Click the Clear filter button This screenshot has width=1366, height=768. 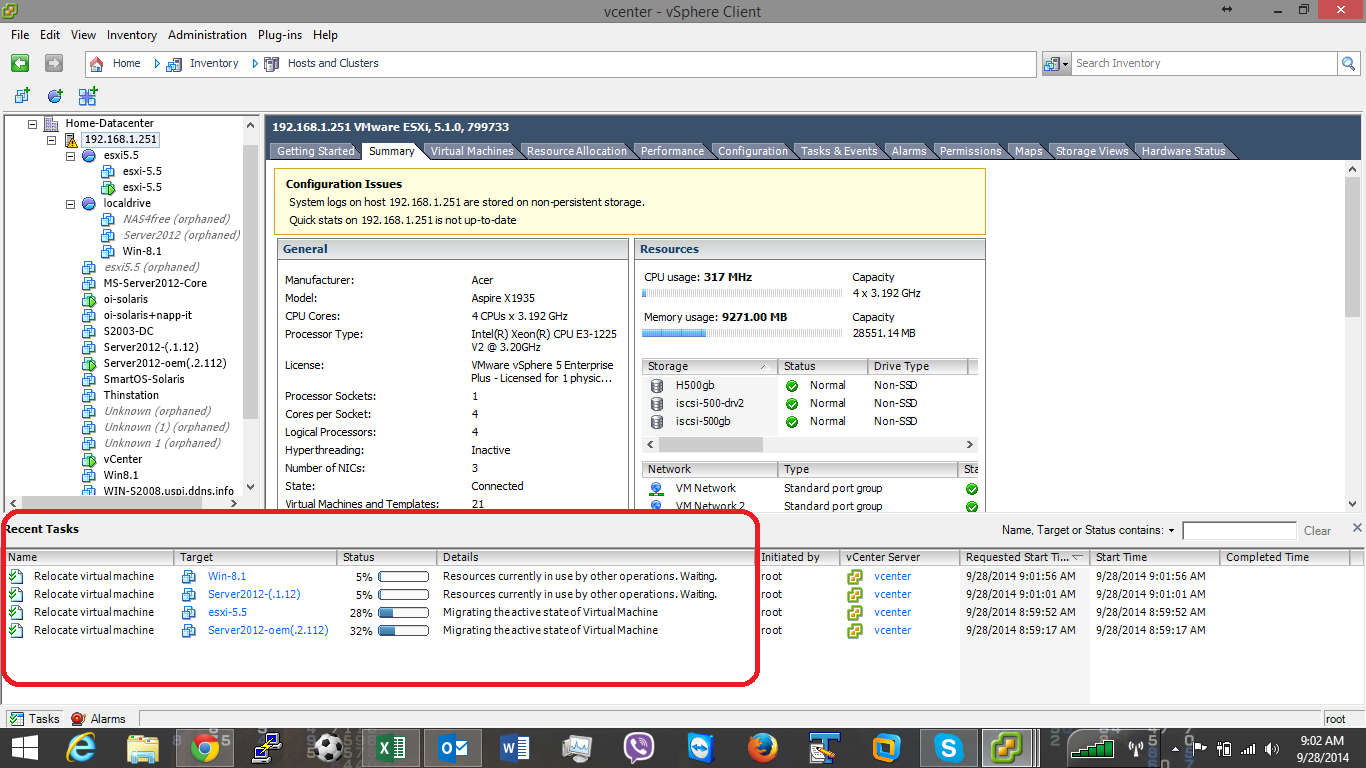click(1317, 531)
